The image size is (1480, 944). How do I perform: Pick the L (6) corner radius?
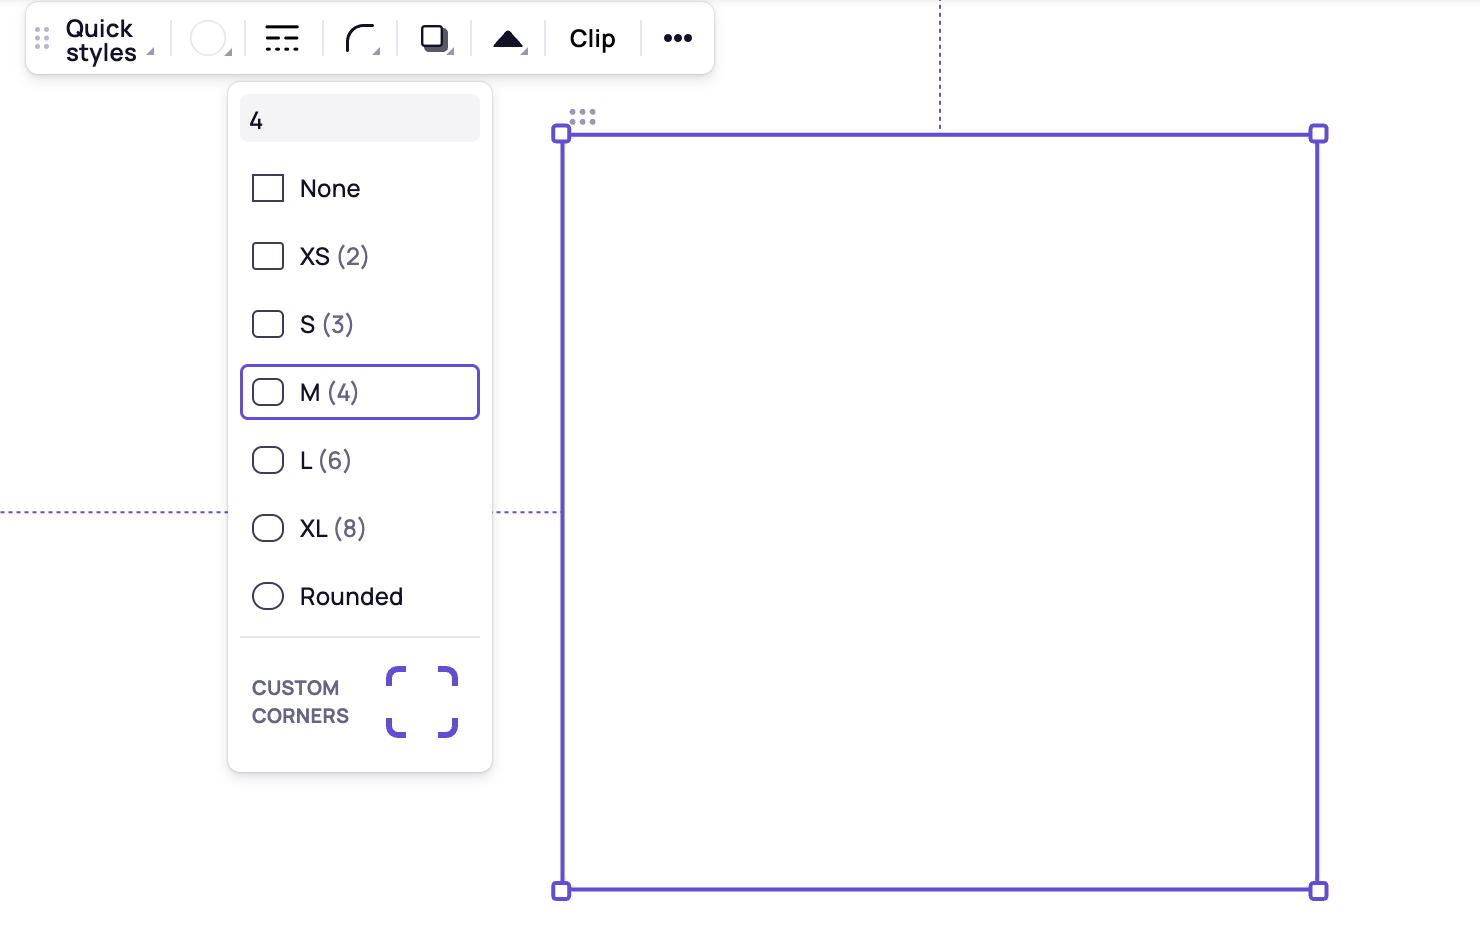click(x=360, y=460)
